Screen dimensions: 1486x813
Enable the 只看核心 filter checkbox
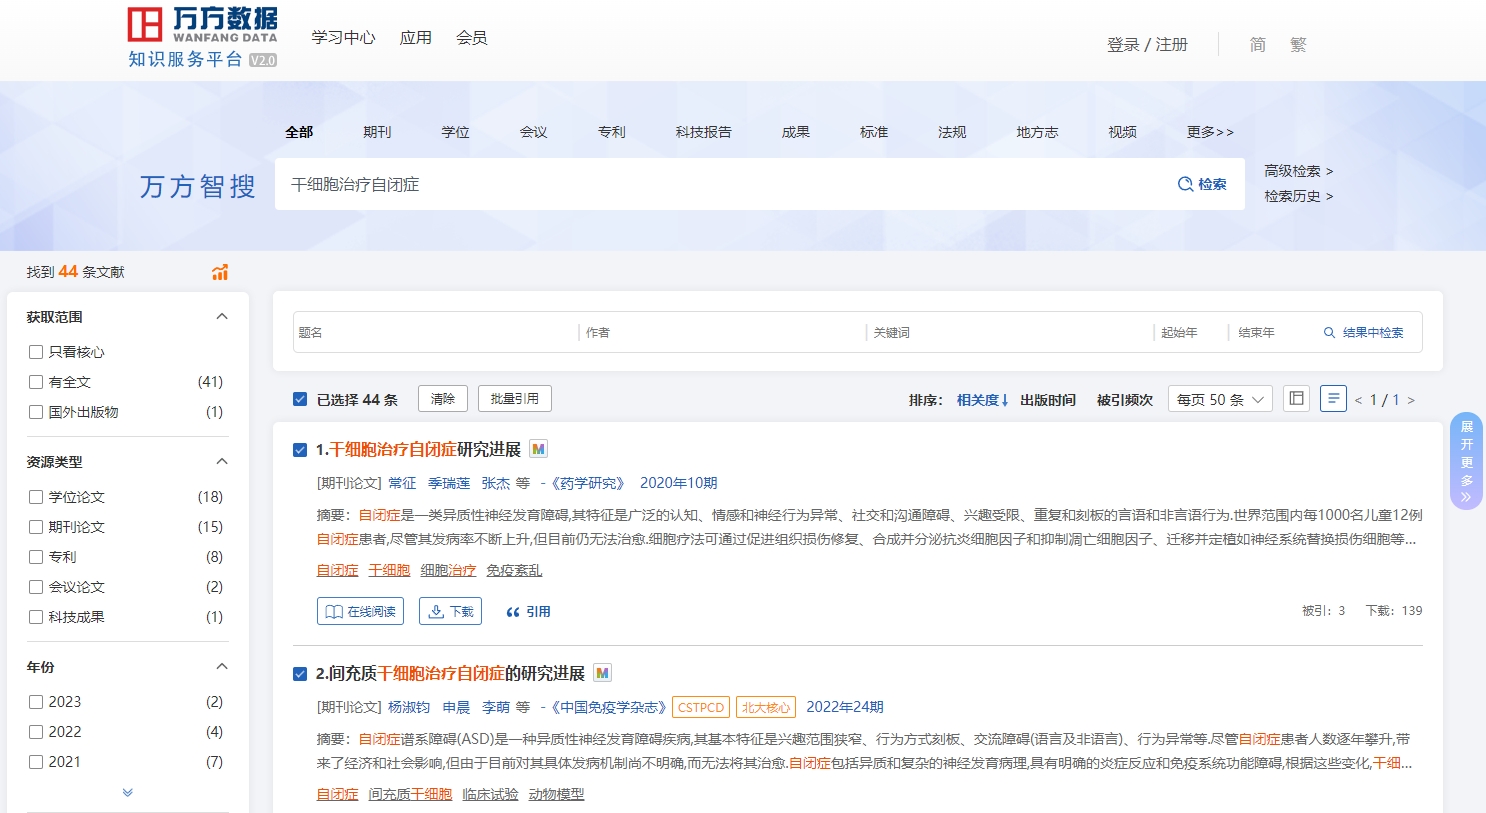(x=37, y=351)
